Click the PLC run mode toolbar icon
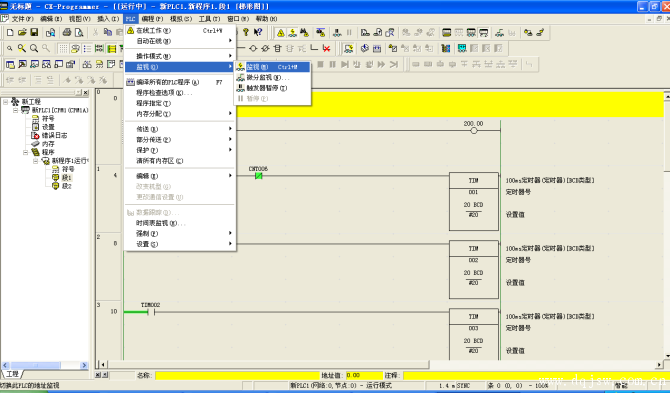This screenshot has height=393, width=670. click(484, 32)
